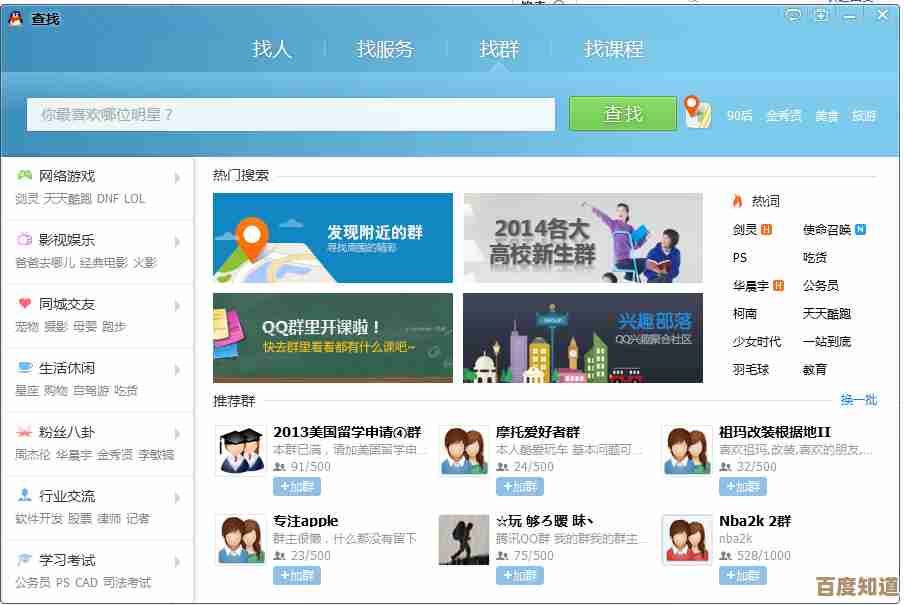
Task: Click the 学习考试 graduation cap icon
Action: coord(24,560)
